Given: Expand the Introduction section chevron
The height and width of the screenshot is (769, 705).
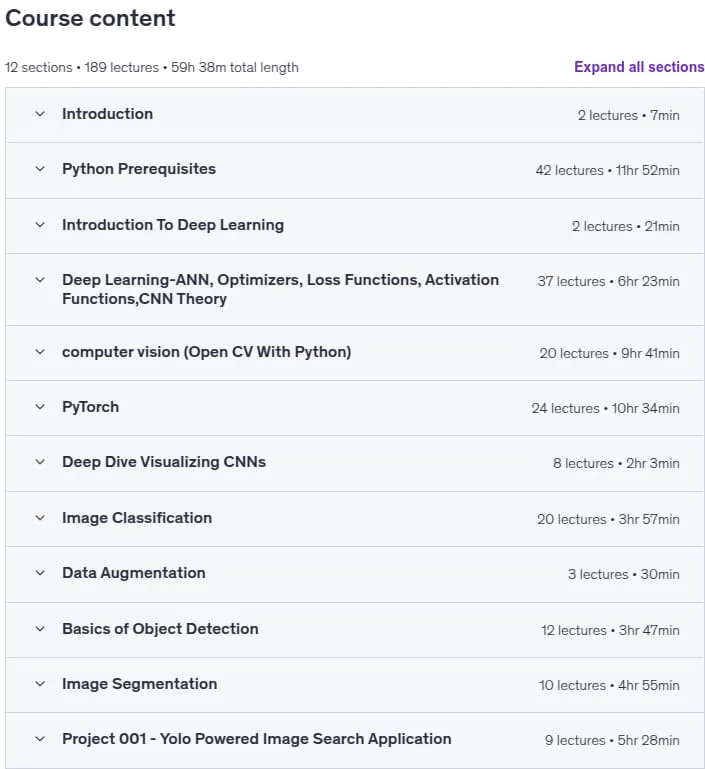Looking at the screenshot, I should [40, 114].
